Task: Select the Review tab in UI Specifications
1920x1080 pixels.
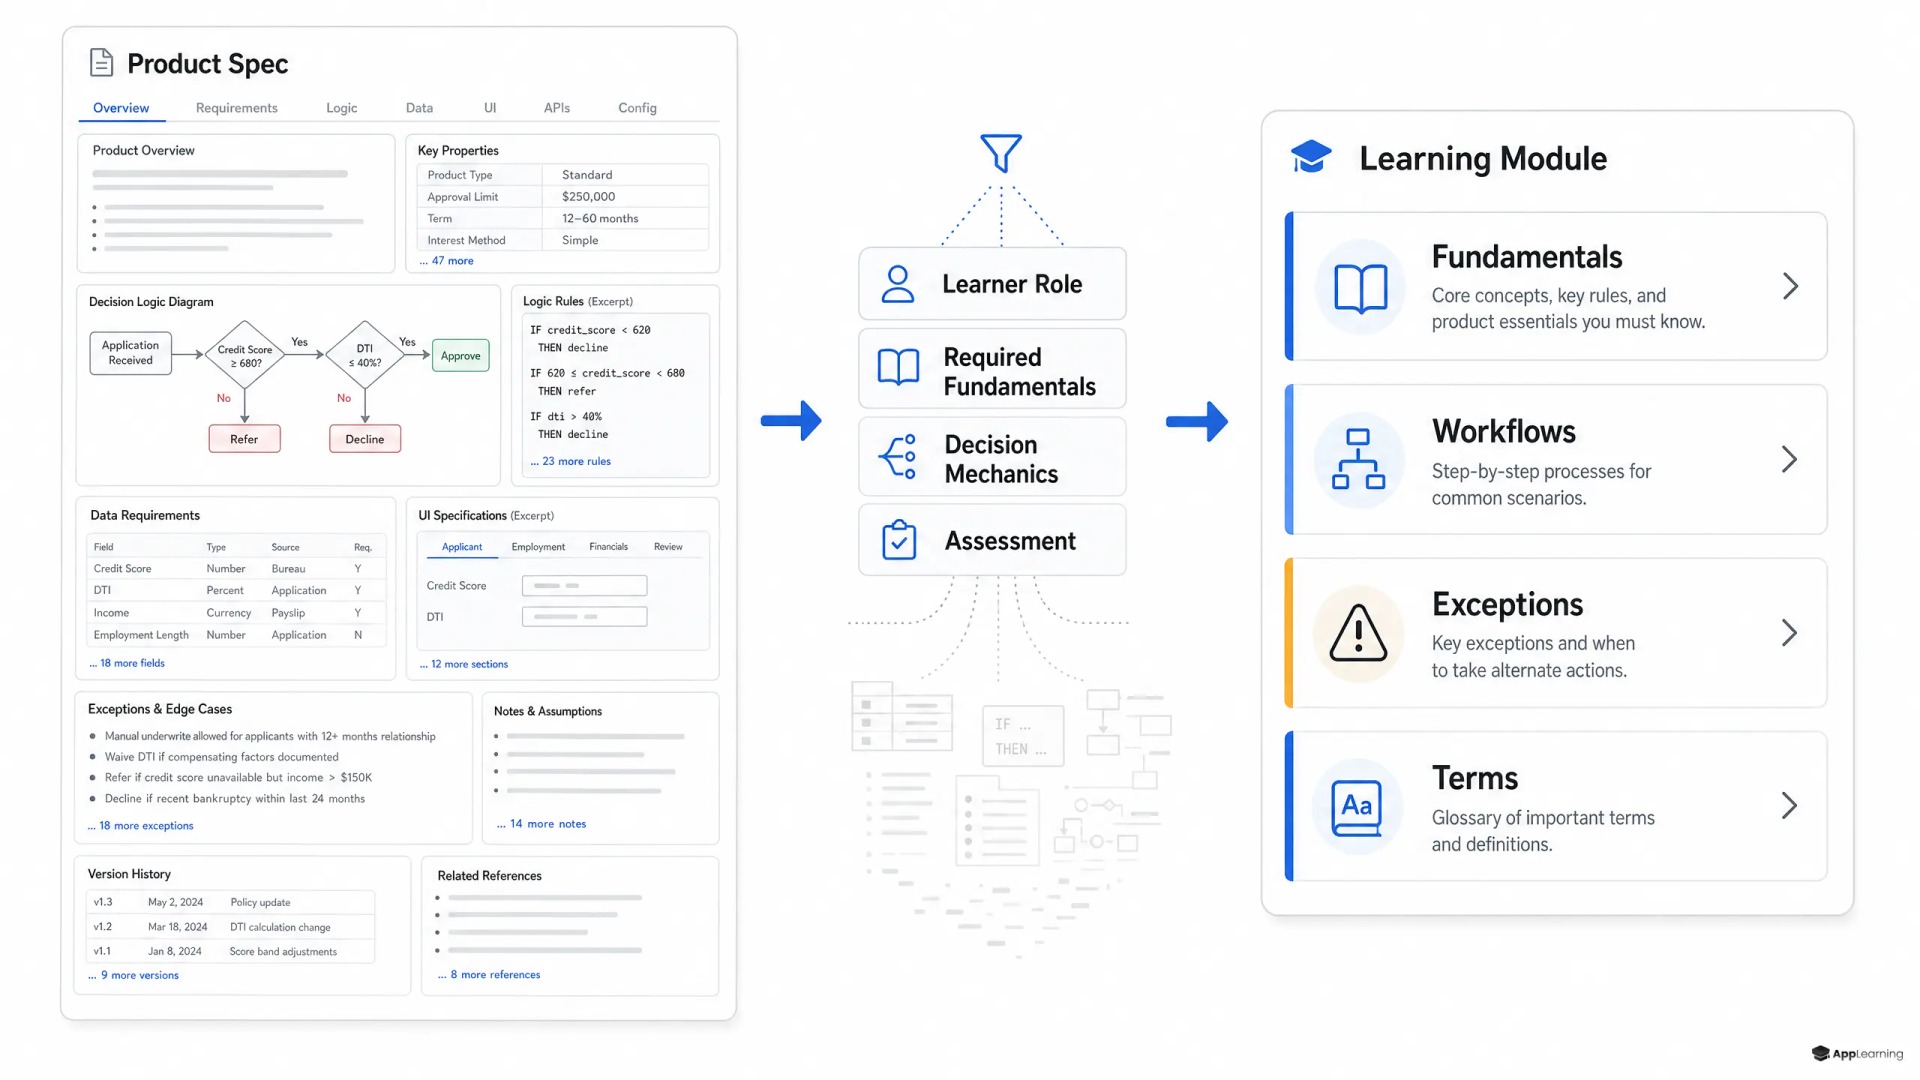Action: 668,547
